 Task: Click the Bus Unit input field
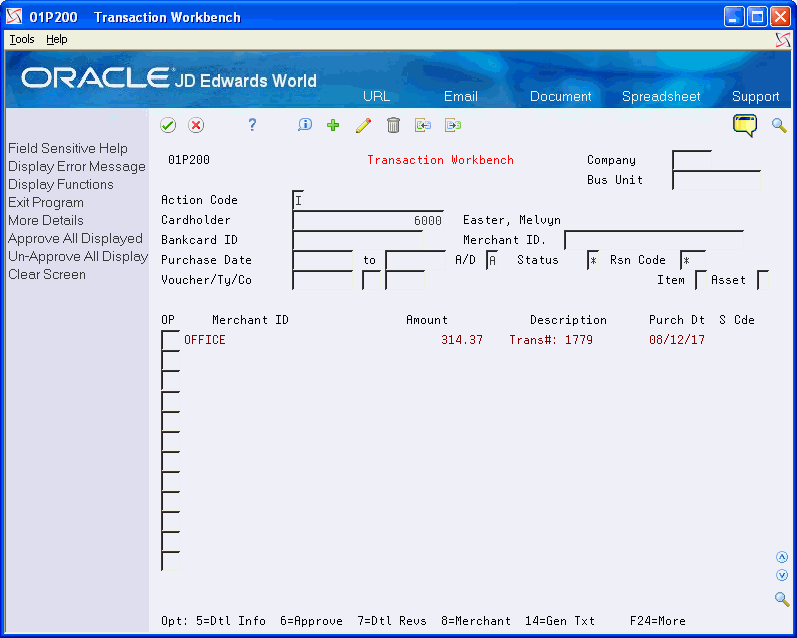pyautogui.click(x=716, y=180)
